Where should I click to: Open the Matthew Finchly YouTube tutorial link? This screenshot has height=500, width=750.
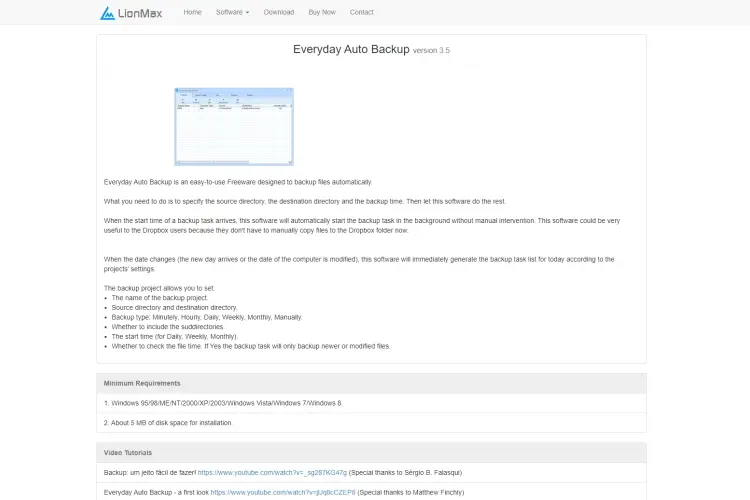[283, 492]
